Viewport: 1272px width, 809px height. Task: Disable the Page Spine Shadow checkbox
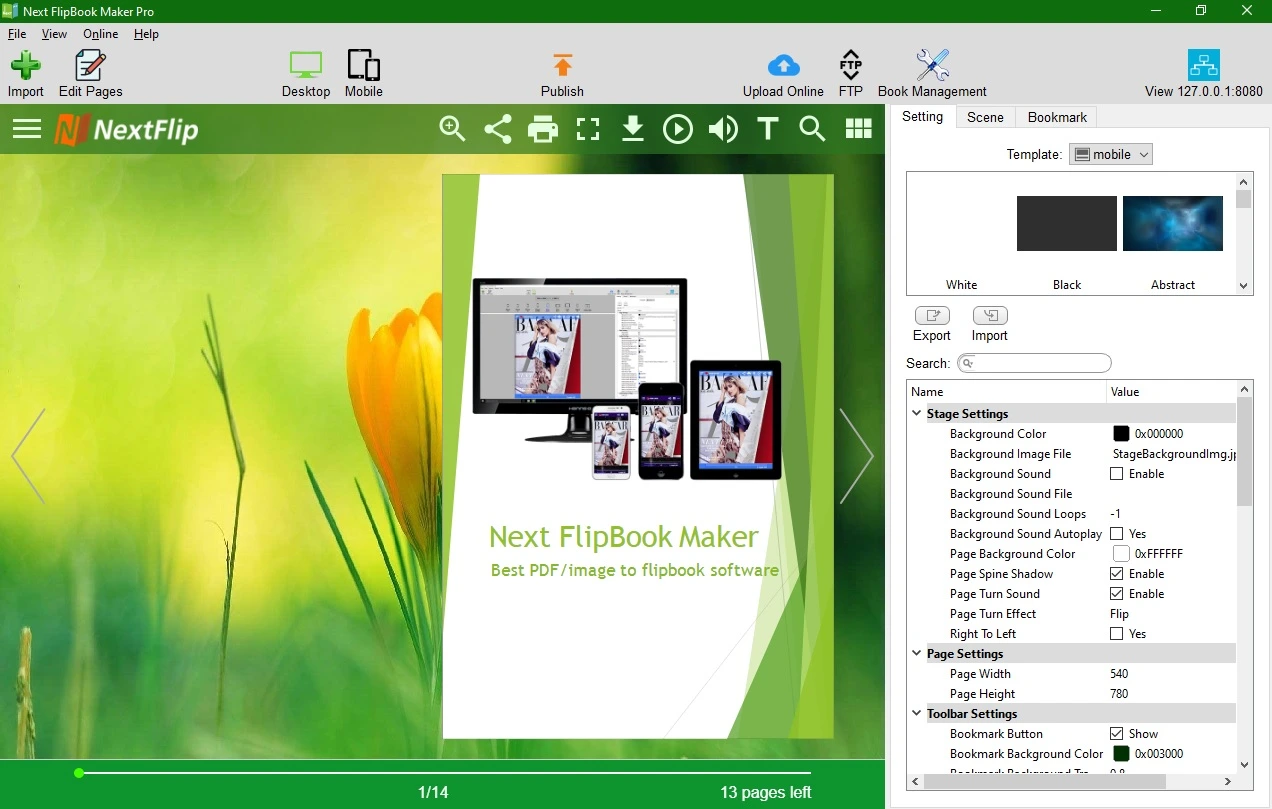coord(1117,574)
